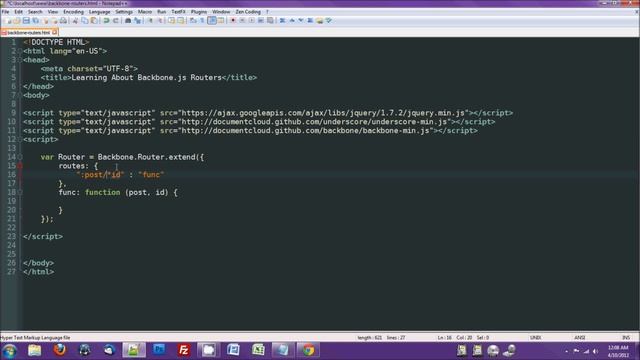Screen dimensions: 640x360
Task: Collapse the head fold marker on line 3
Action: click(20, 60)
